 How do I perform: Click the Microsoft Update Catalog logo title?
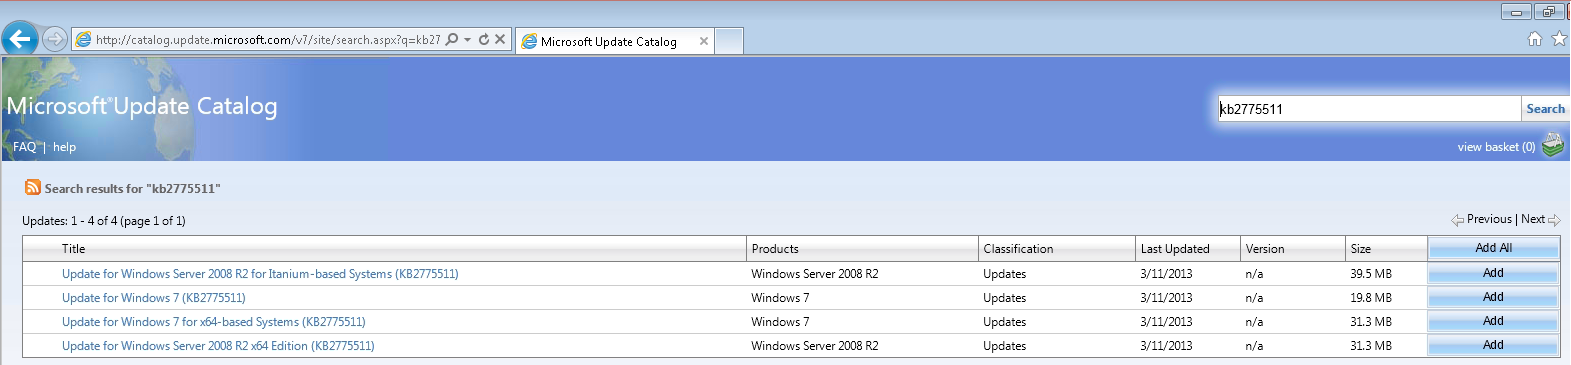[142, 106]
